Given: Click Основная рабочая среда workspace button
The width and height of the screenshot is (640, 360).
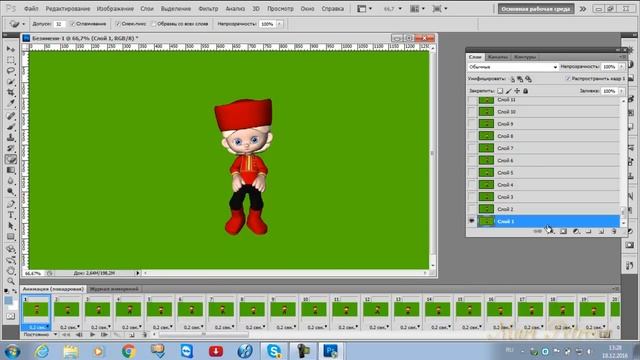Looking at the screenshot, I should 536,9.
